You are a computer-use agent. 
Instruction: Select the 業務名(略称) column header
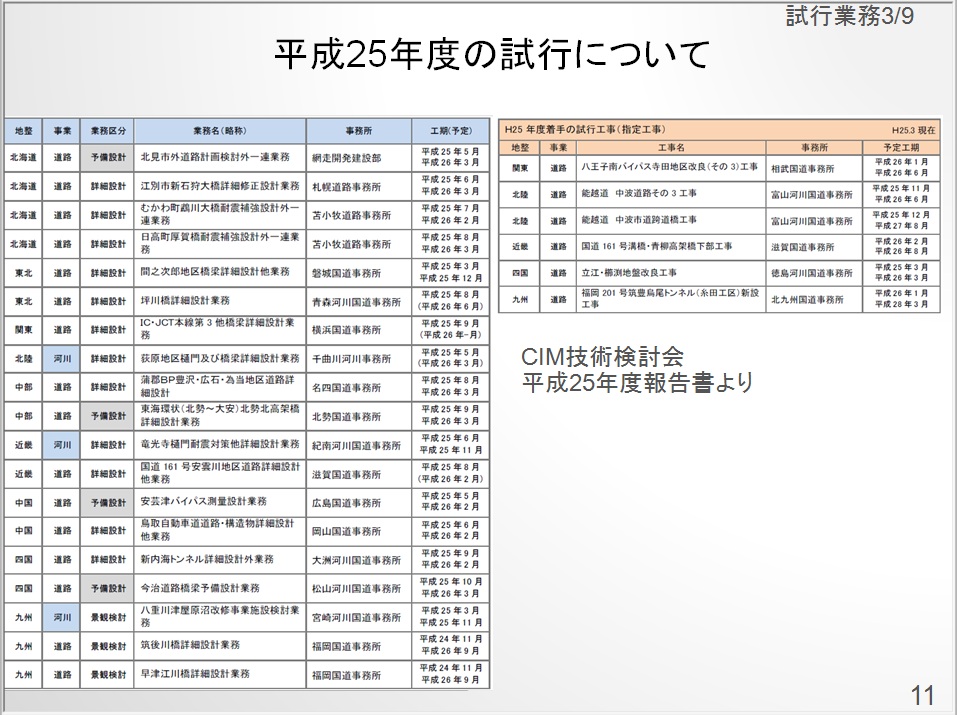tap(219, 130)
